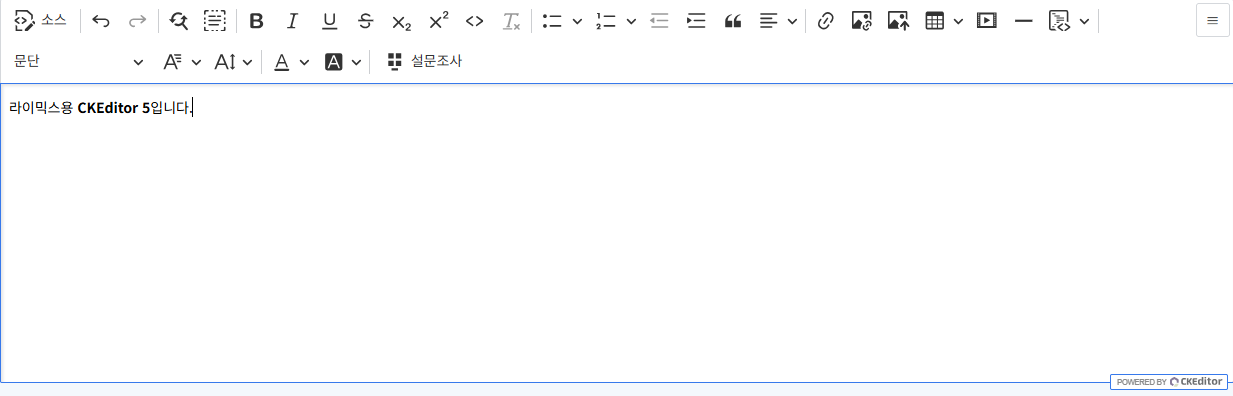Click the 설문조사 survey button
Viewport: 1233px width, 396px height.
(x=425, y=62)
